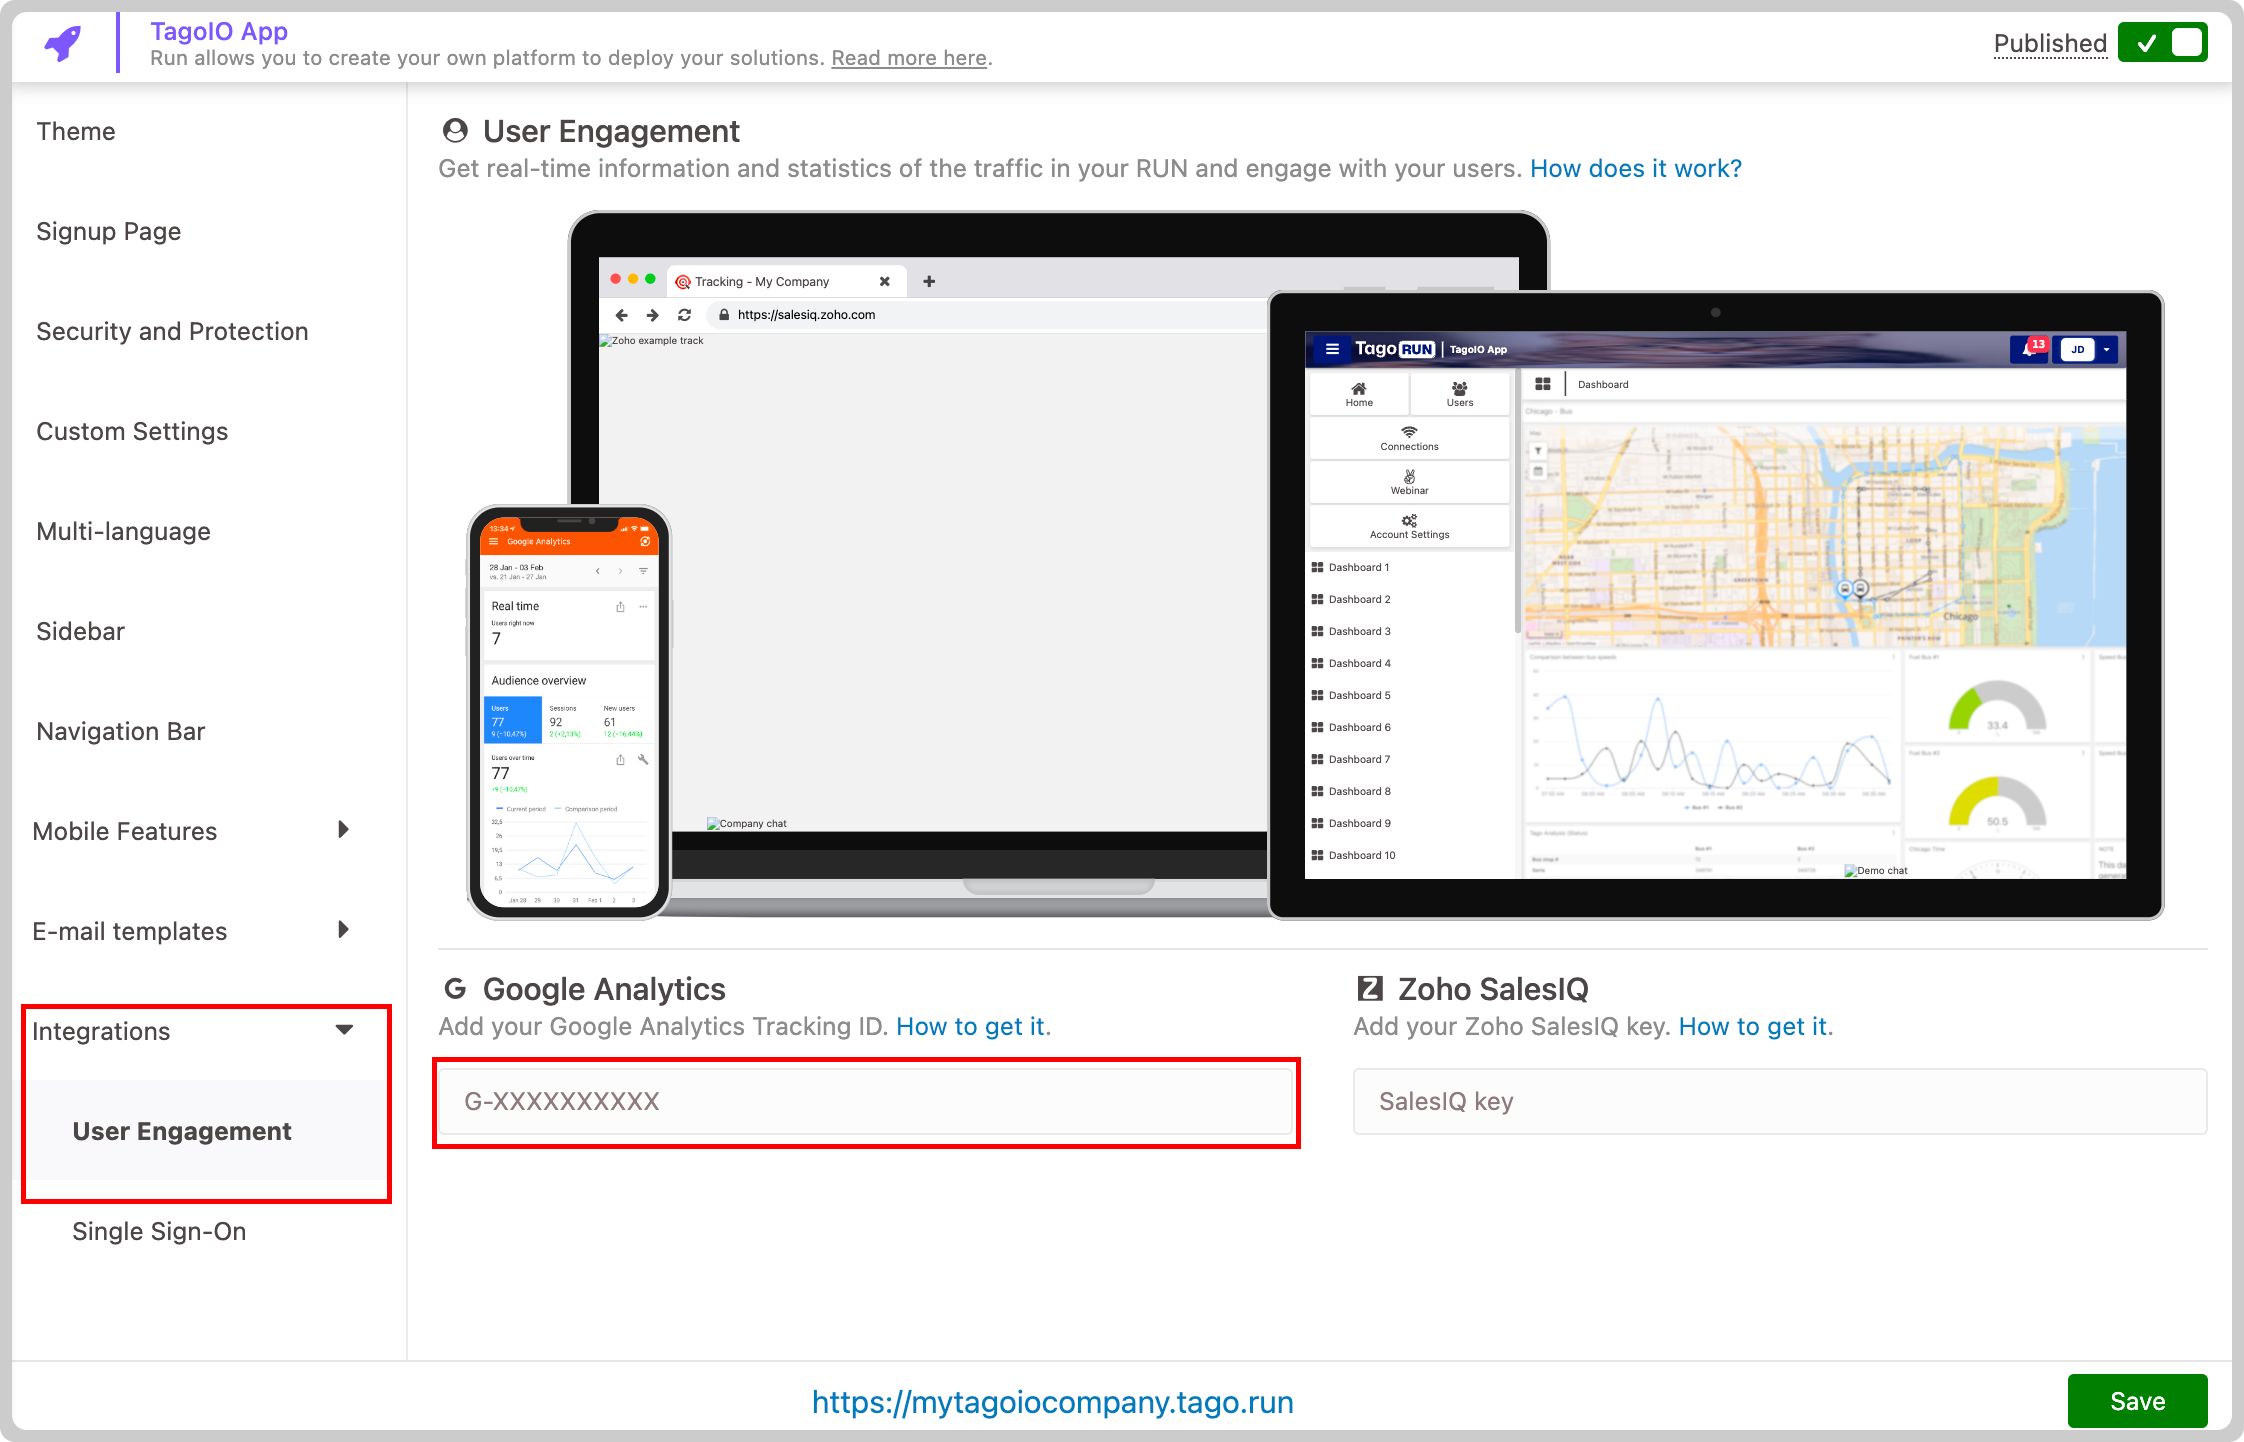Open Zoho SalesIQ How to get it link

click(x=1755, y=1026)
